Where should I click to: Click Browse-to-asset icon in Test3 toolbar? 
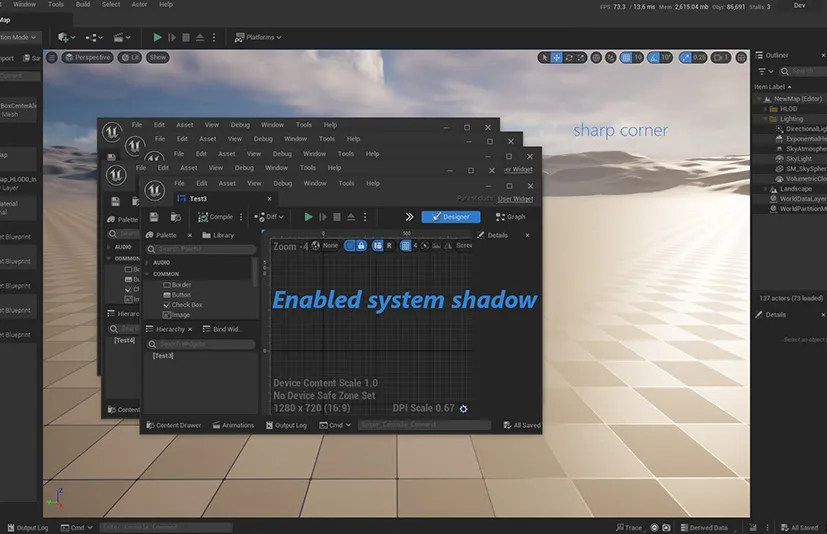pos(176,217)
